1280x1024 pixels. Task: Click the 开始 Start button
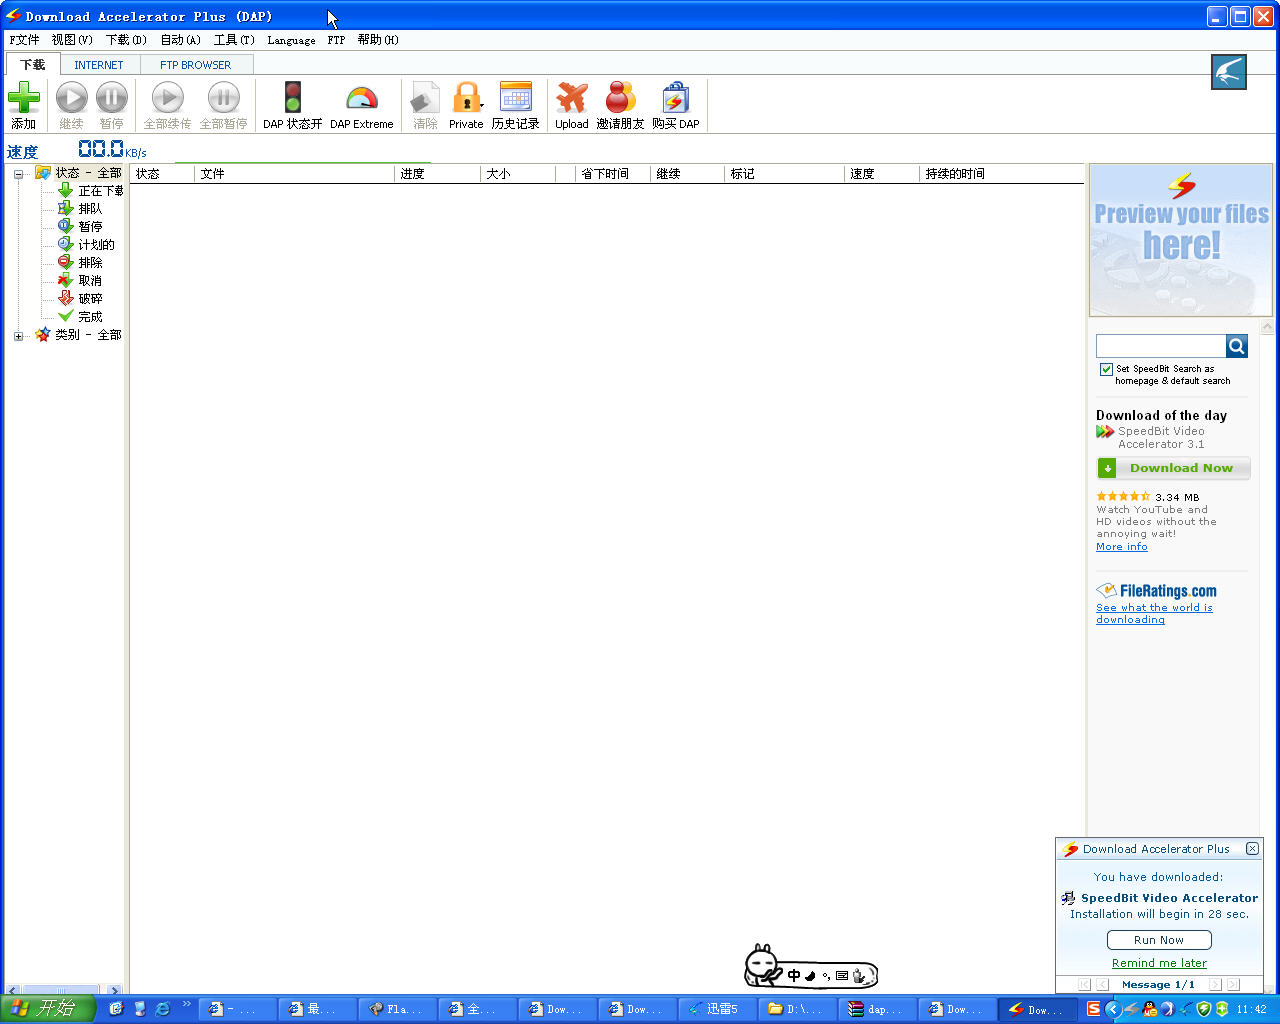(48, 1008)
